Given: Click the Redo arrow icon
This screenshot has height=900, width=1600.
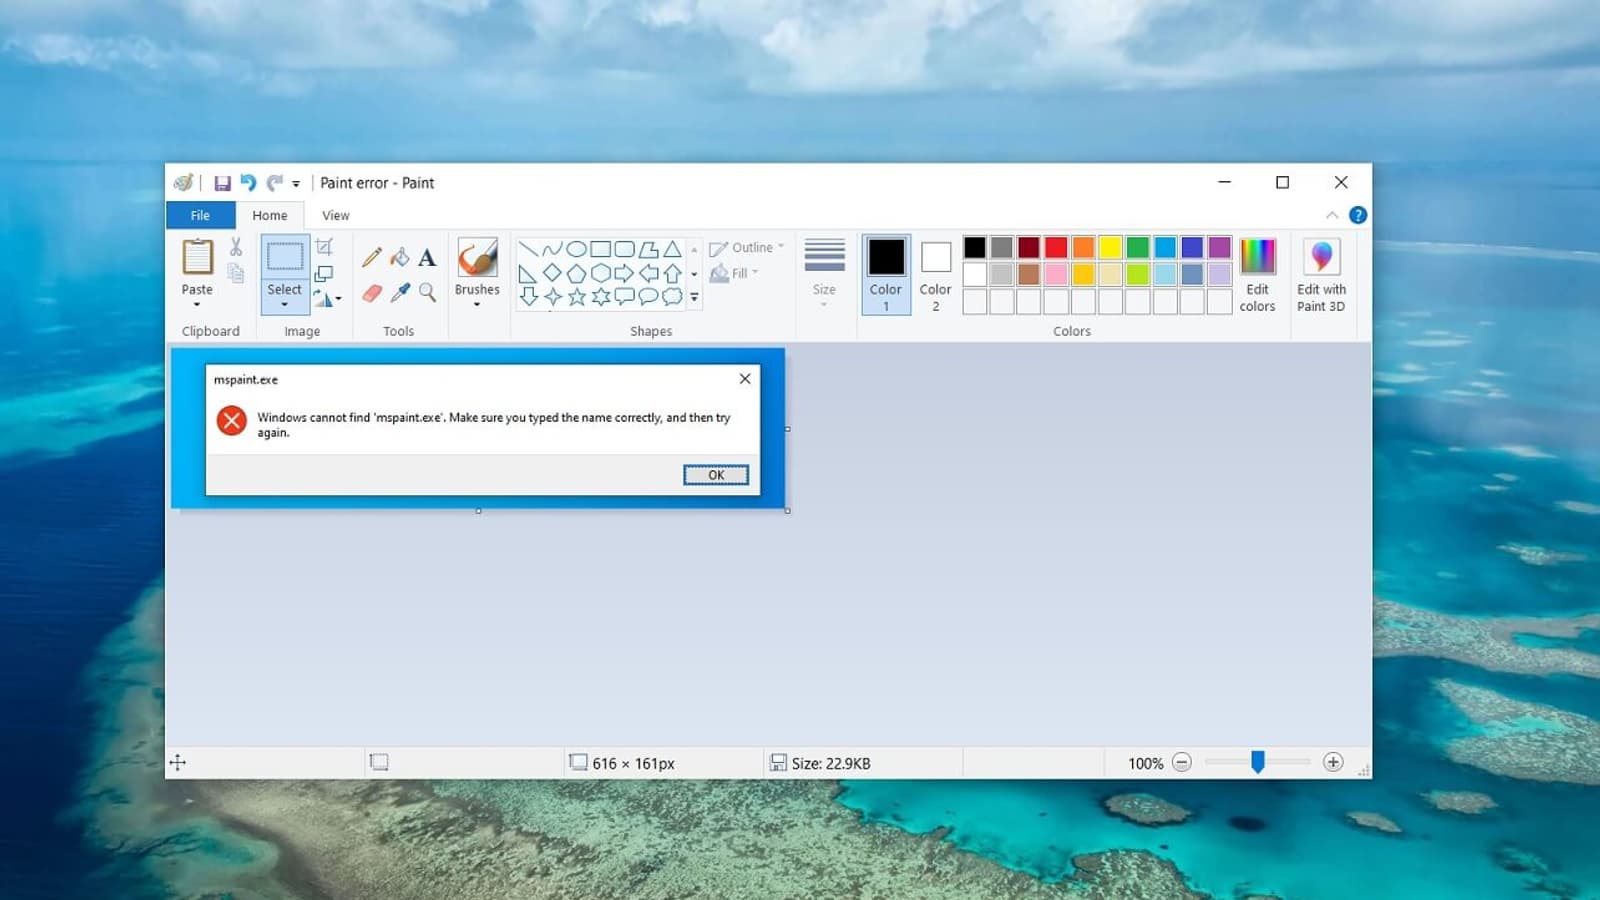Looking at the screenshot, I should coord(274,183).
